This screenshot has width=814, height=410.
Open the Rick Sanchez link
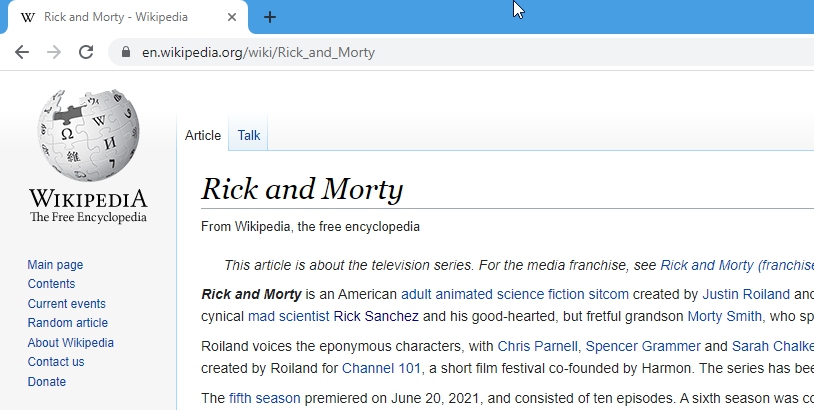pyautogui.click(x=376, y=316)
